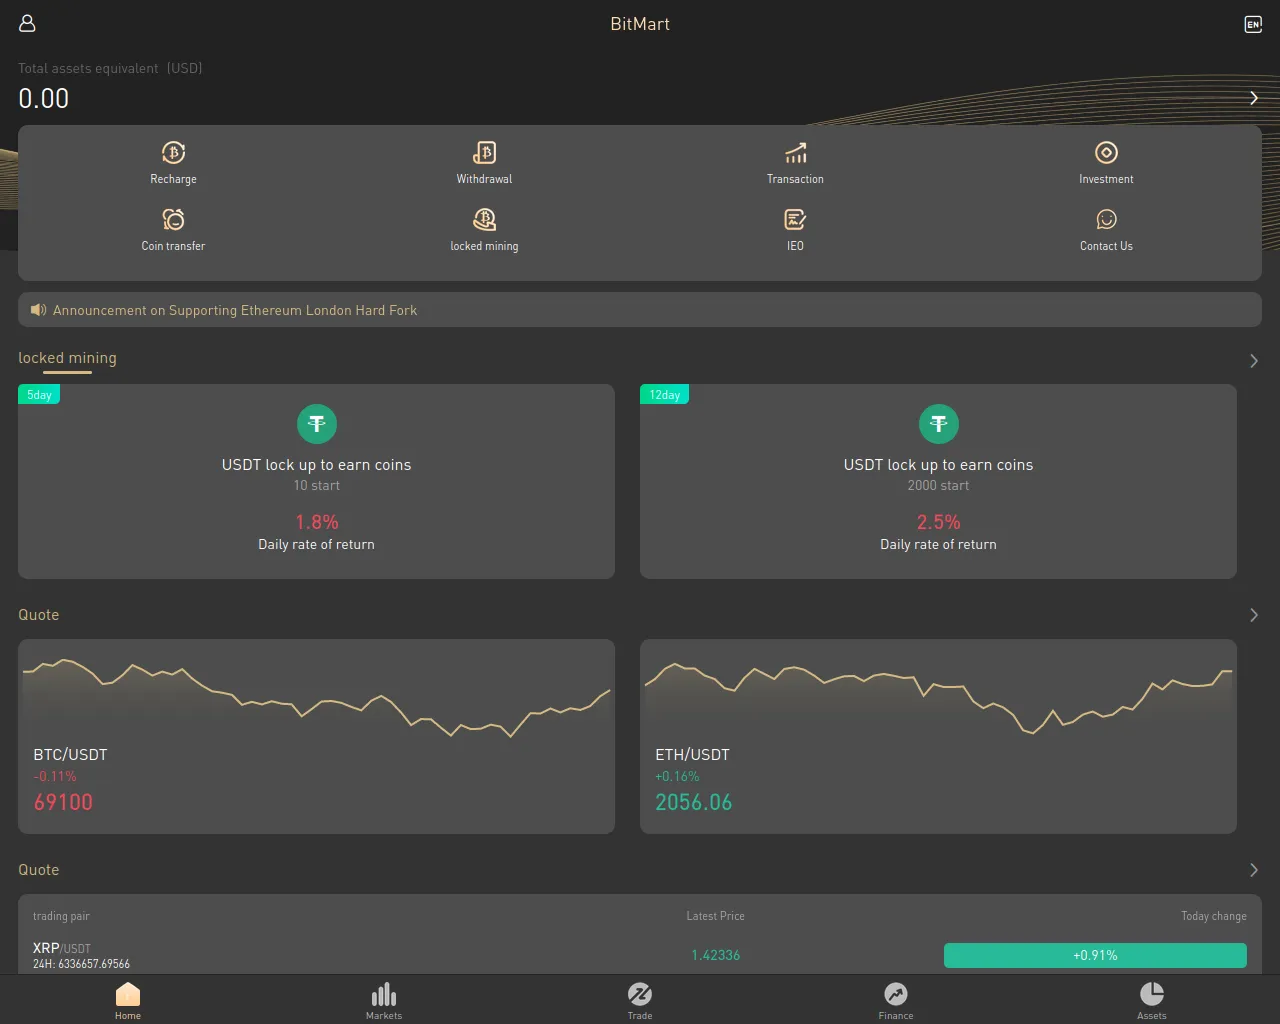The image size is (1280, 1024).
Task: Switch to the Finance tab
Action: [x=896, y=1000]
